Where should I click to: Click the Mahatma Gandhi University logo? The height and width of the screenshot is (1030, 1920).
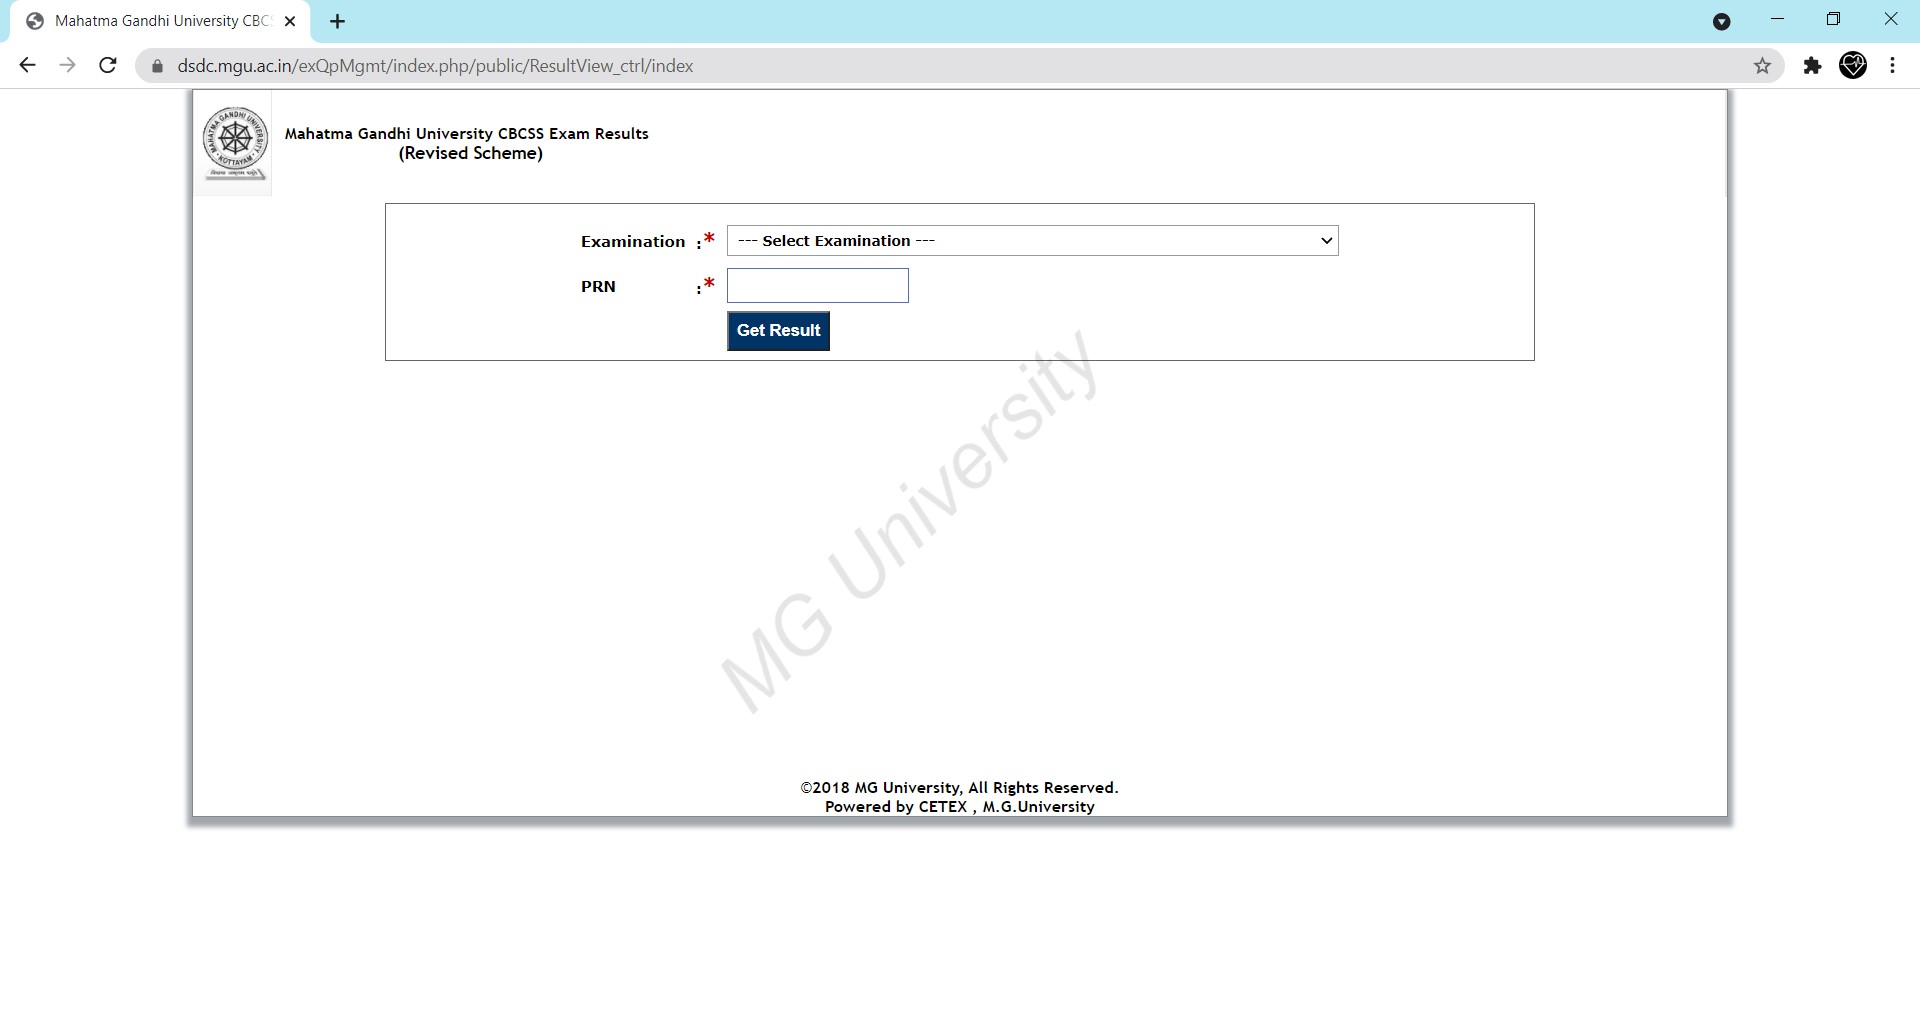pos(235,144)
